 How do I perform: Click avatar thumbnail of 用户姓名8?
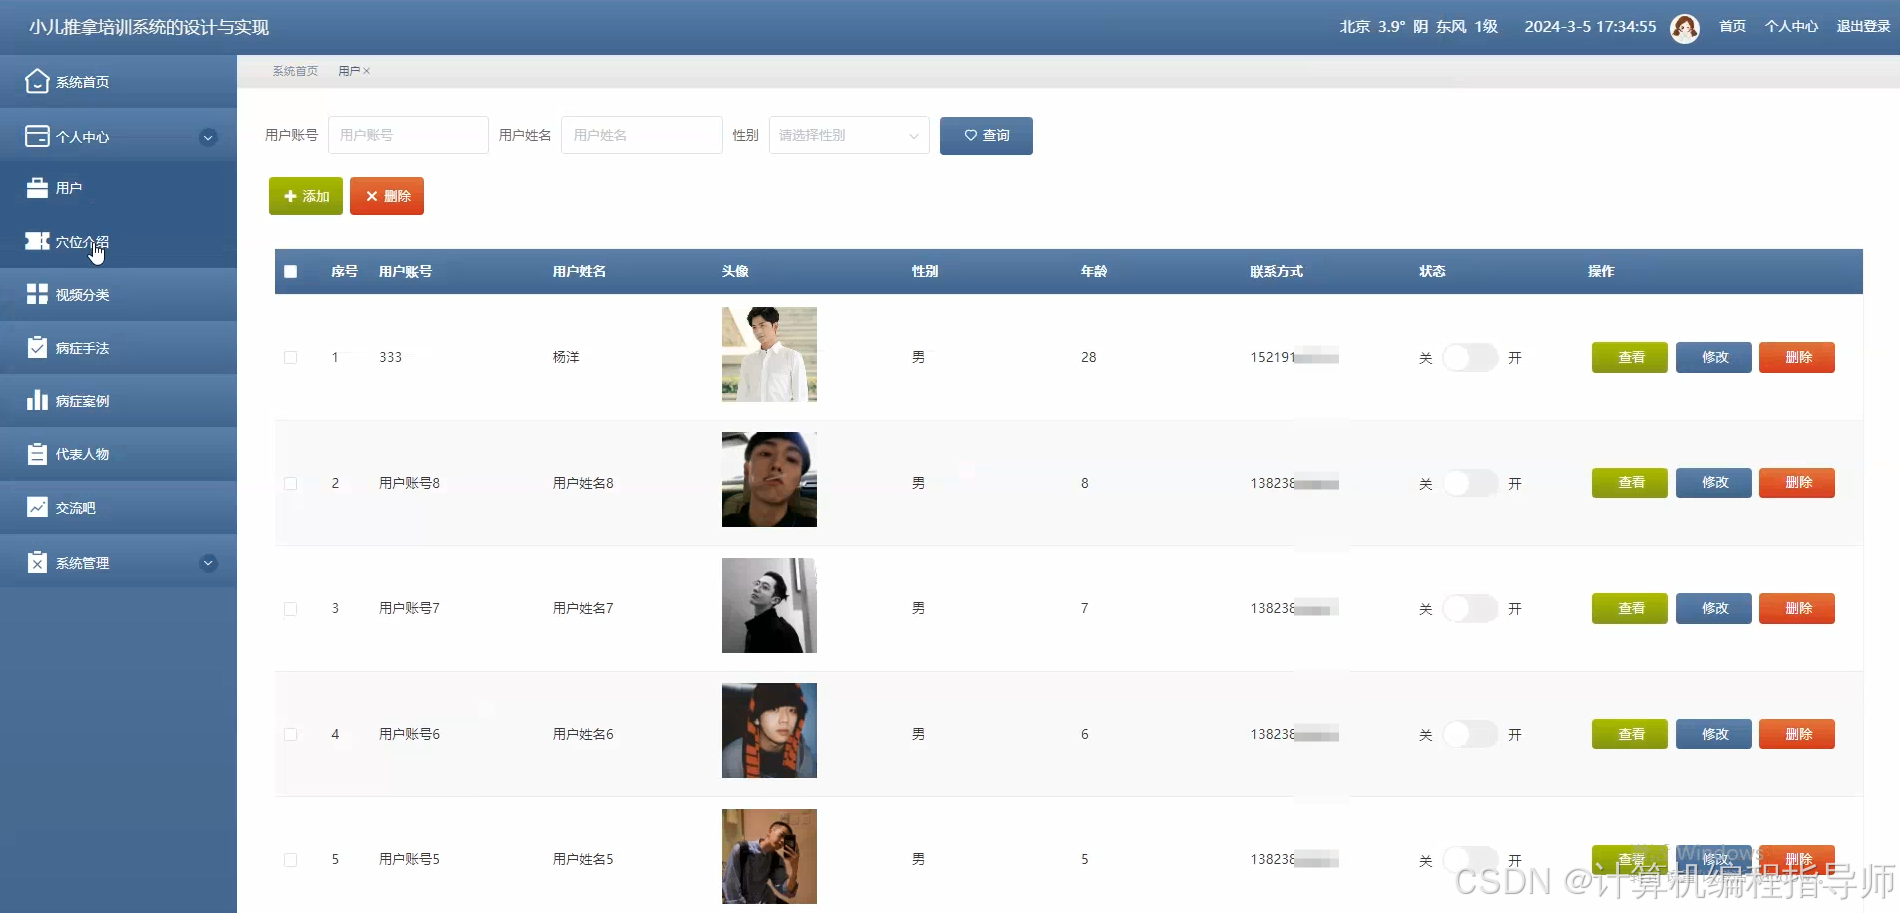(x=769, y=480)
